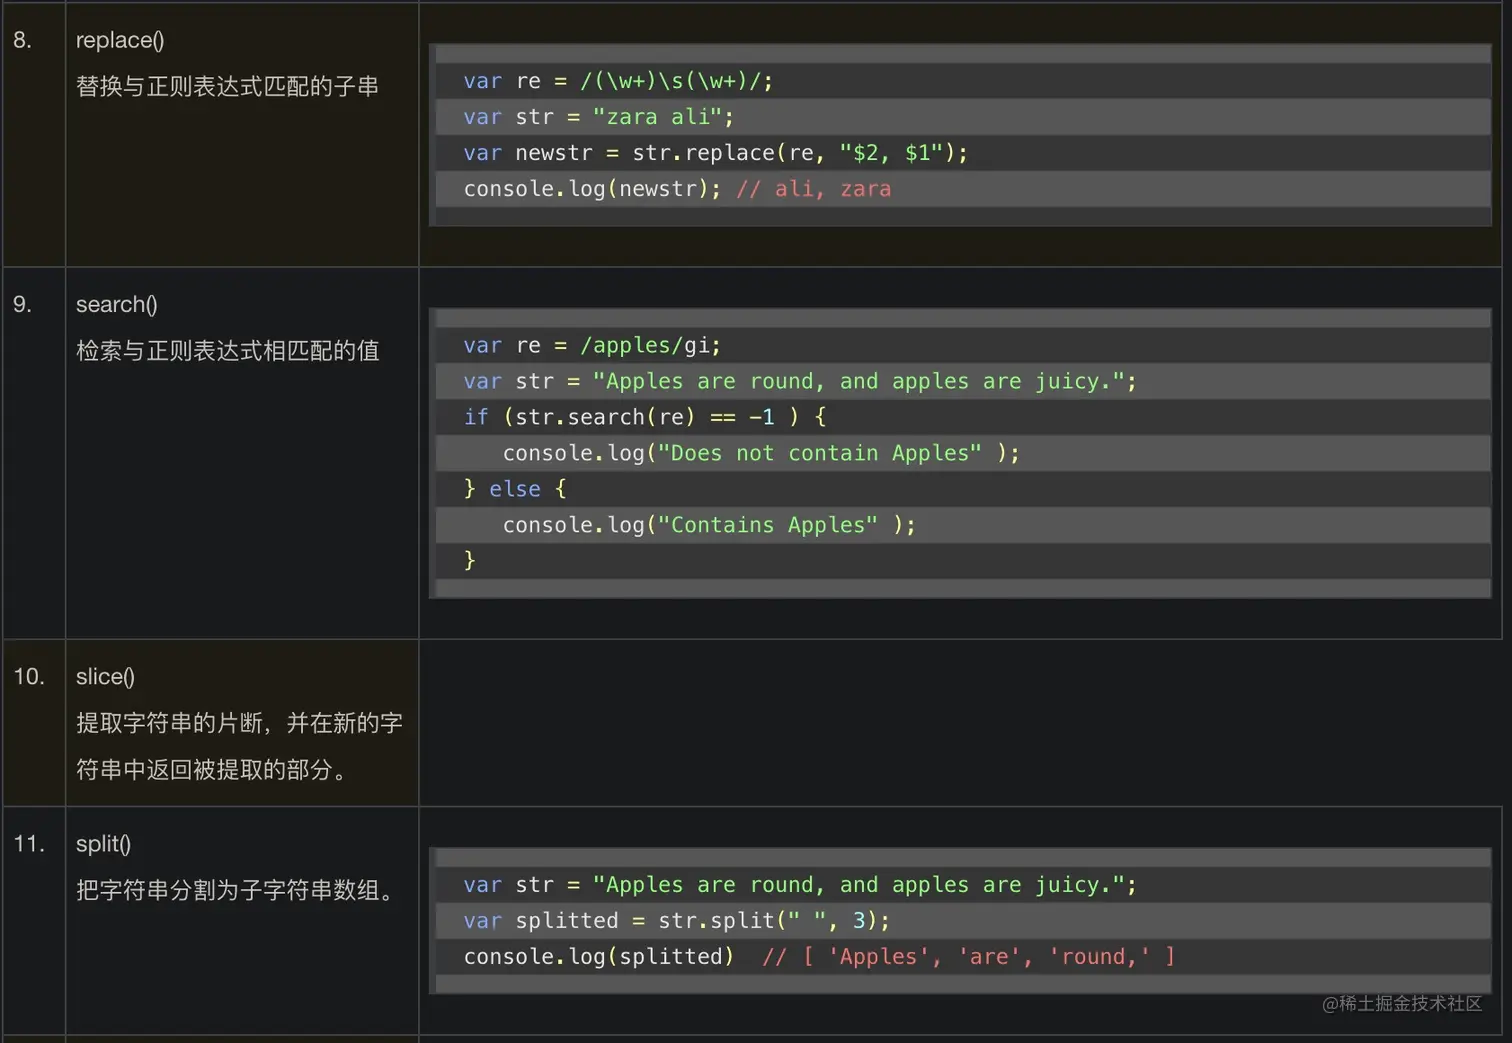
Task: Click the str.replace(re, "$2, $1") code line
Action: point(715,153)
